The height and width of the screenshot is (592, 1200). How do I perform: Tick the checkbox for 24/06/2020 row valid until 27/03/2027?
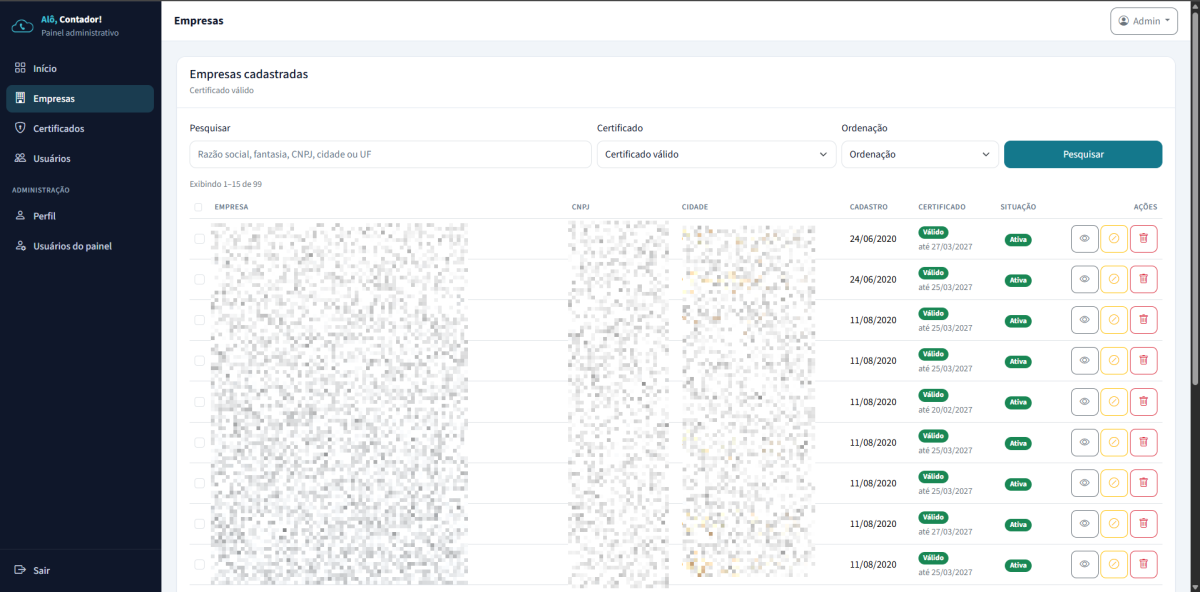tap(199, 239)
